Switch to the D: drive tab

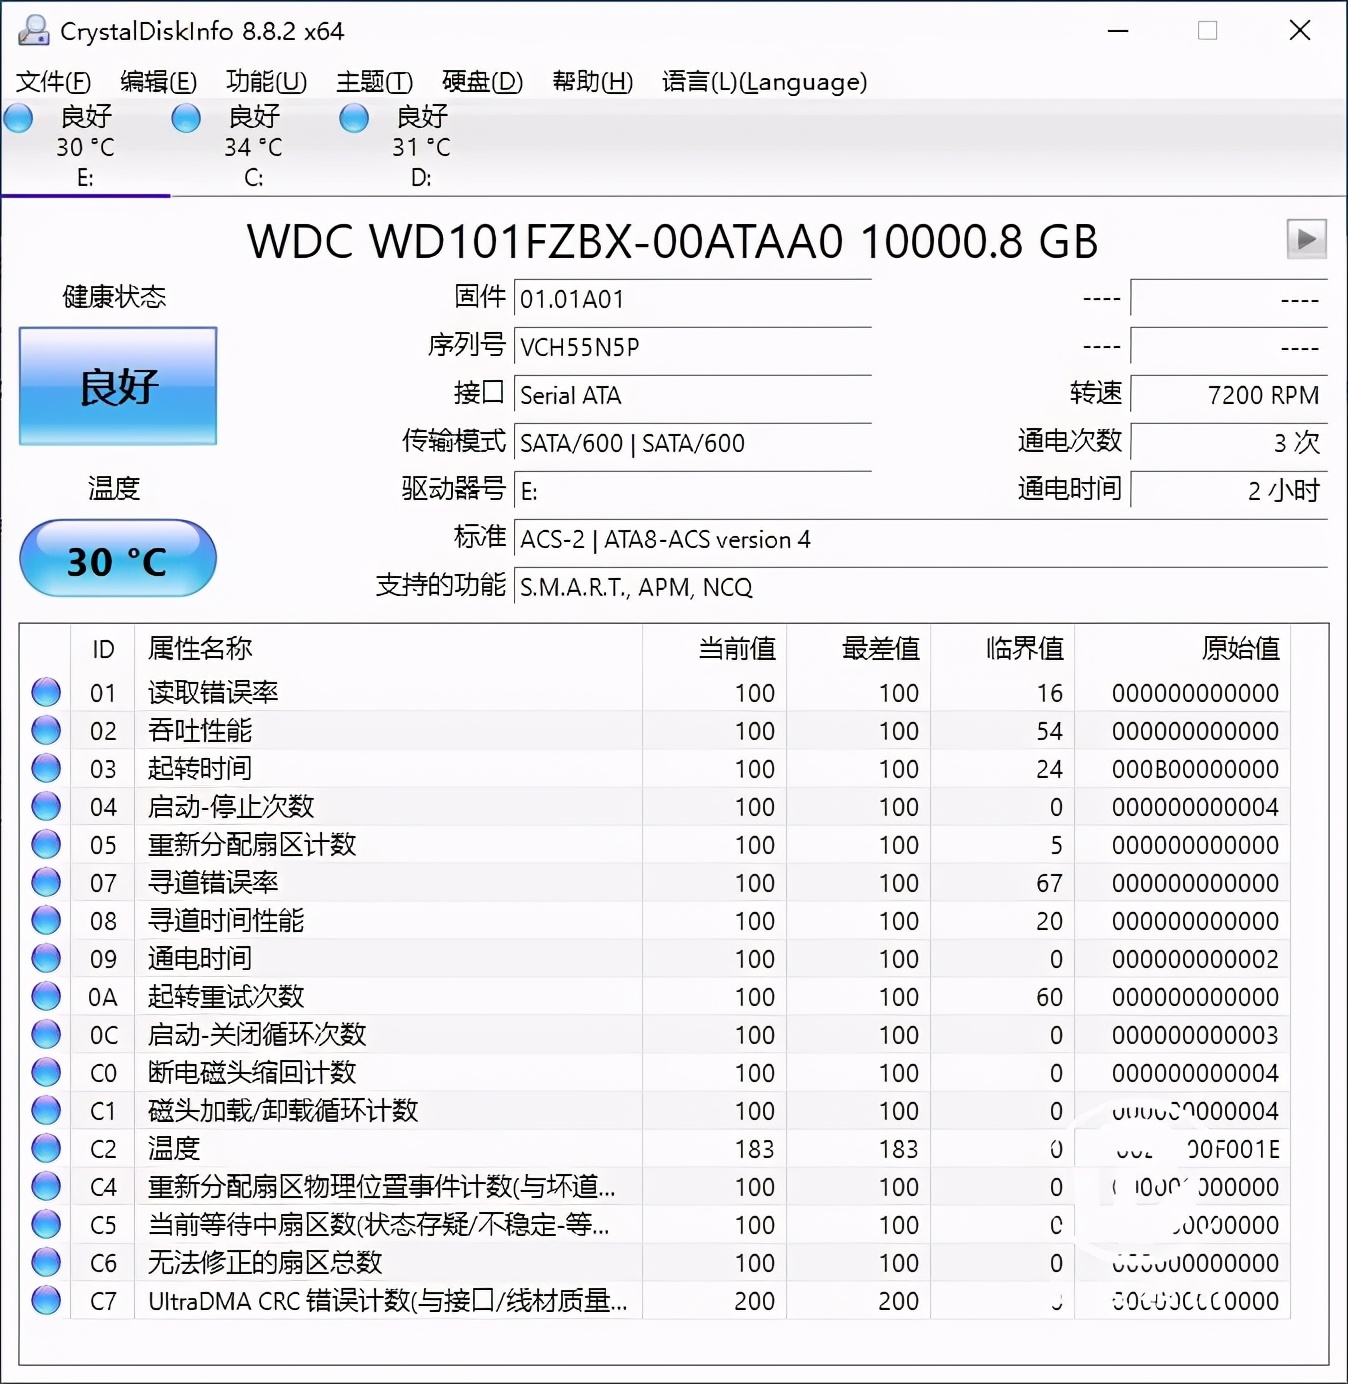[421, 178]
